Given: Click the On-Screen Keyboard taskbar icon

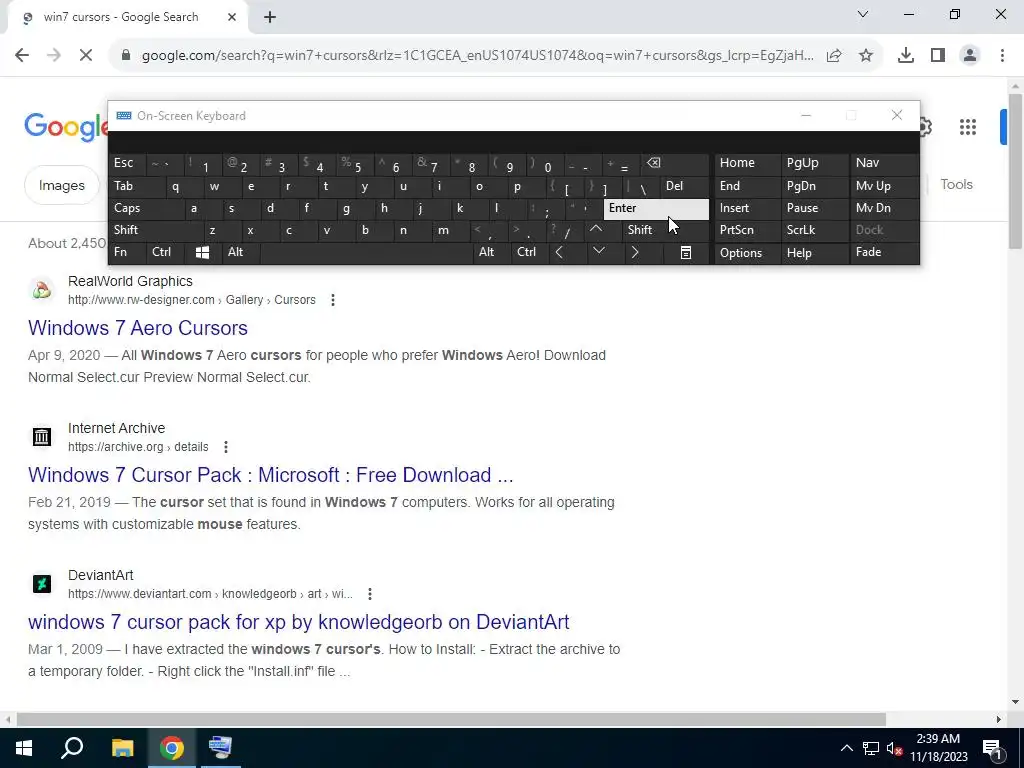Looking at the screenshot, I should 220,748.
